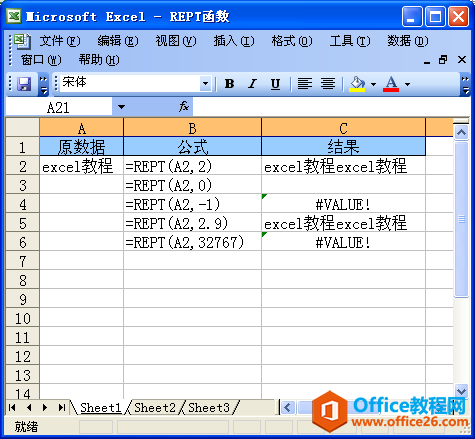
Task: Toggle Bold formatting
Action: (x=229, y=84)
